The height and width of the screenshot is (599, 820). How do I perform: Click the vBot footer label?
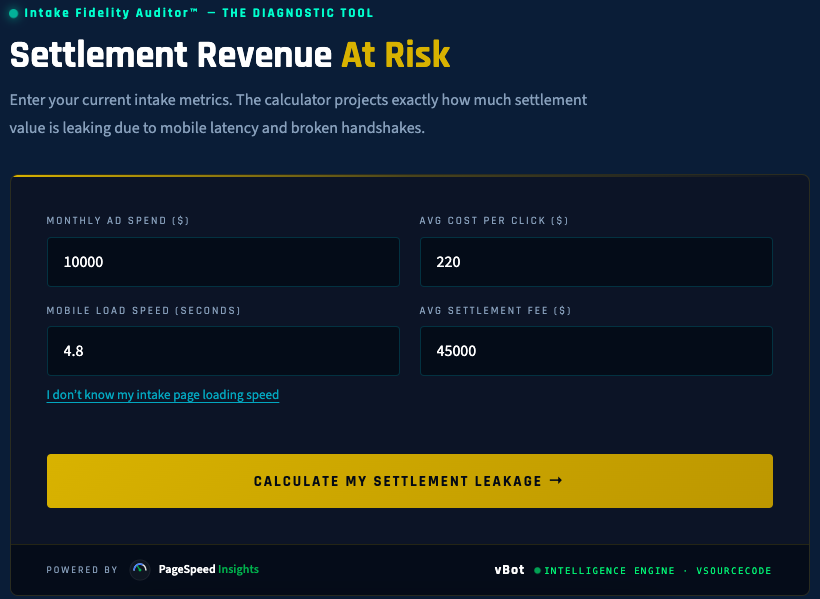(x=509, y=570)
